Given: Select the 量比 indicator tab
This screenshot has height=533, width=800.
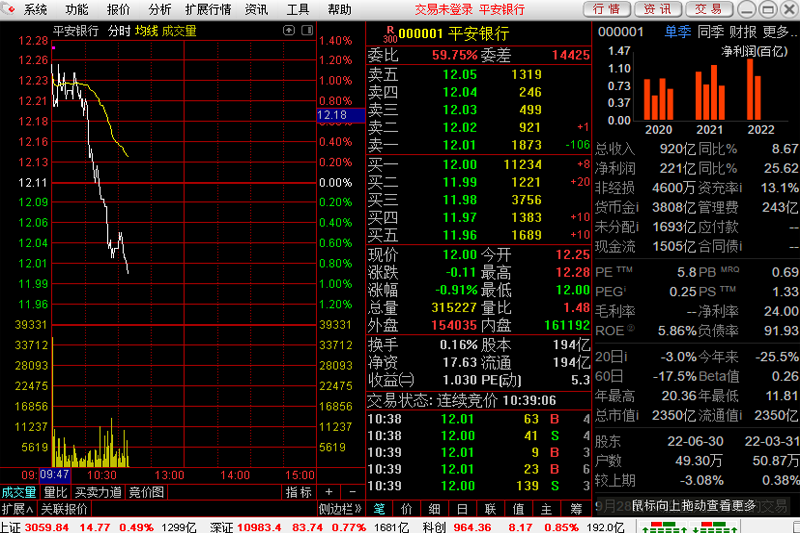Looking at the screenshot, I should [x=56, y=492].
